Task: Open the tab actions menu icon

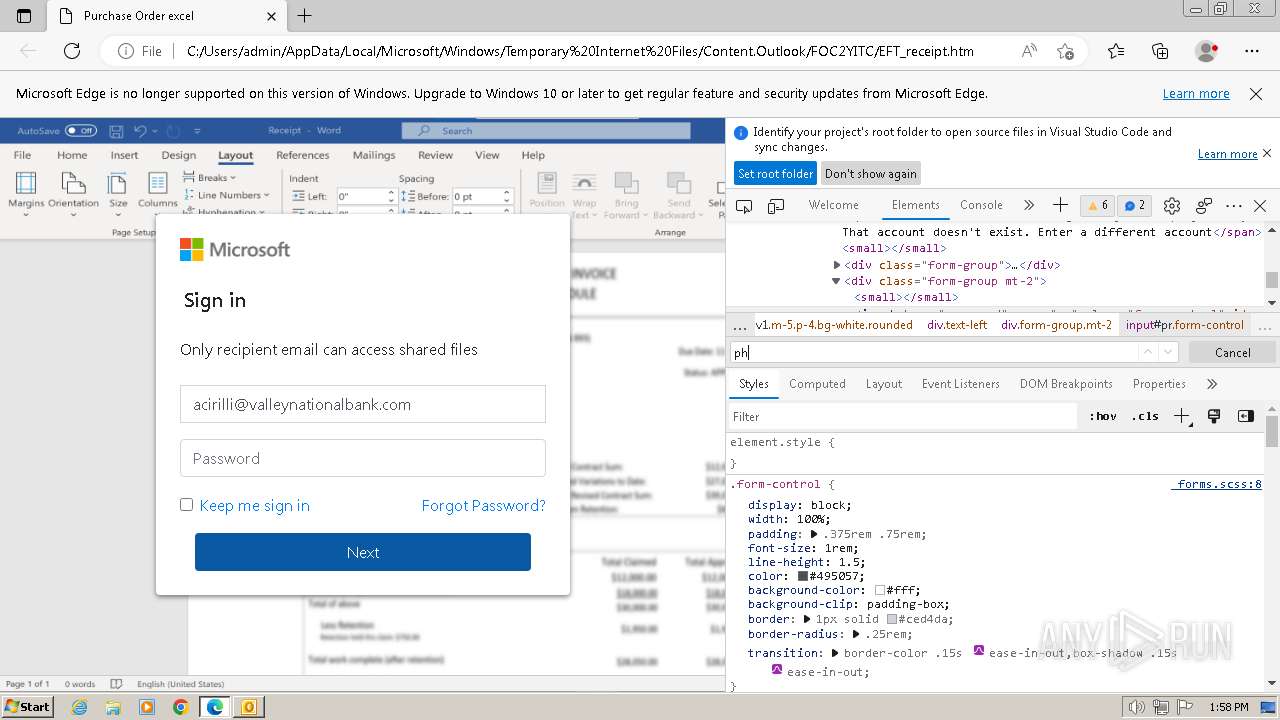Action: [24, 16]
